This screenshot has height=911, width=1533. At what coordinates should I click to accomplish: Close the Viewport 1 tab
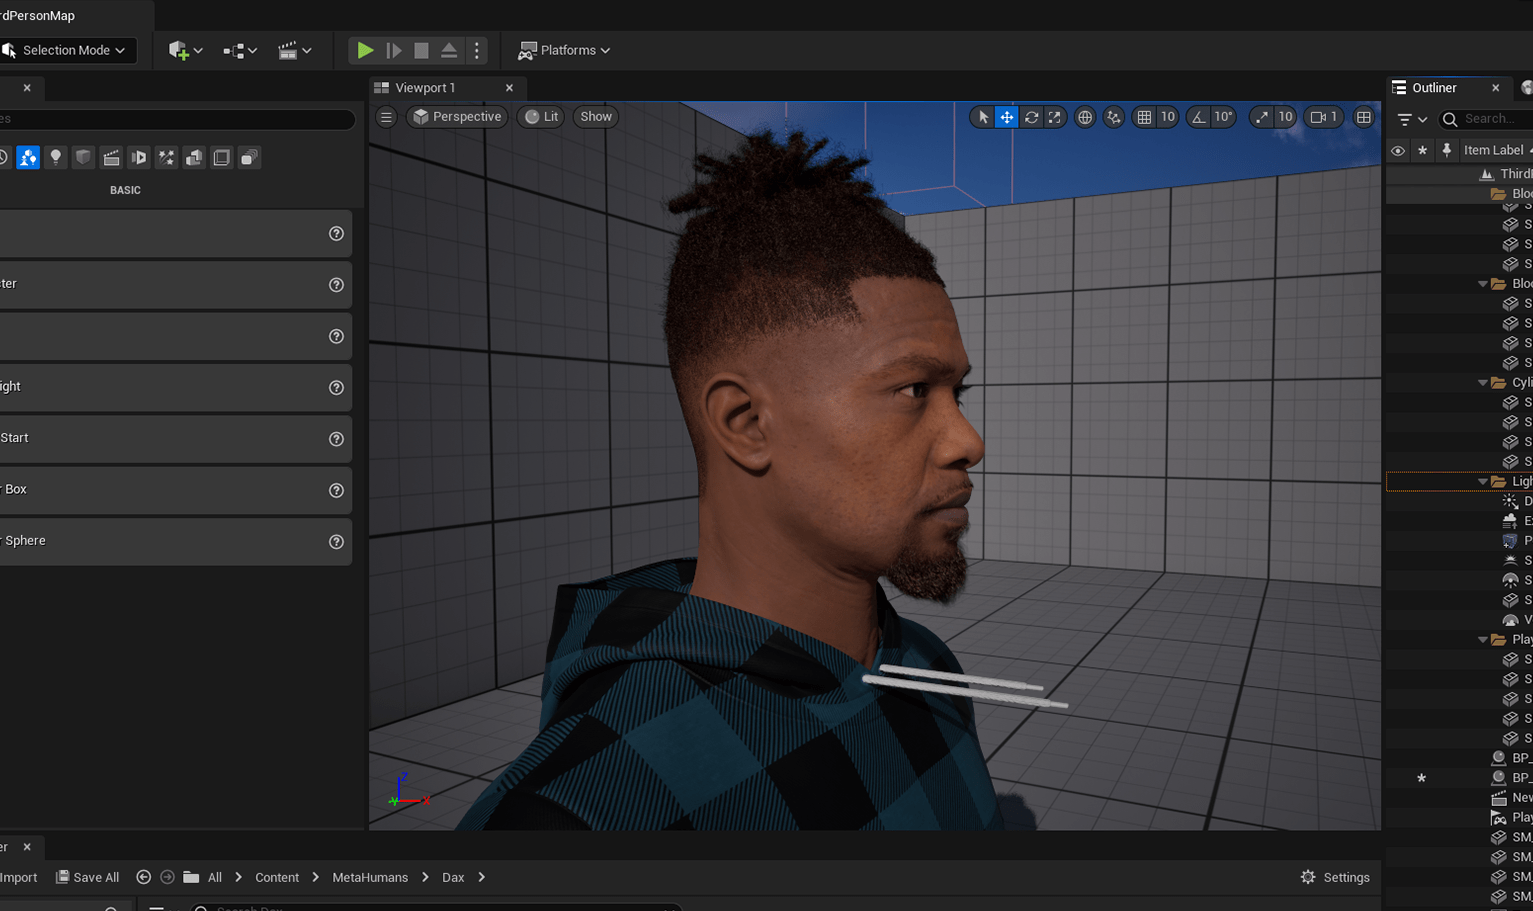pos(509,88)
